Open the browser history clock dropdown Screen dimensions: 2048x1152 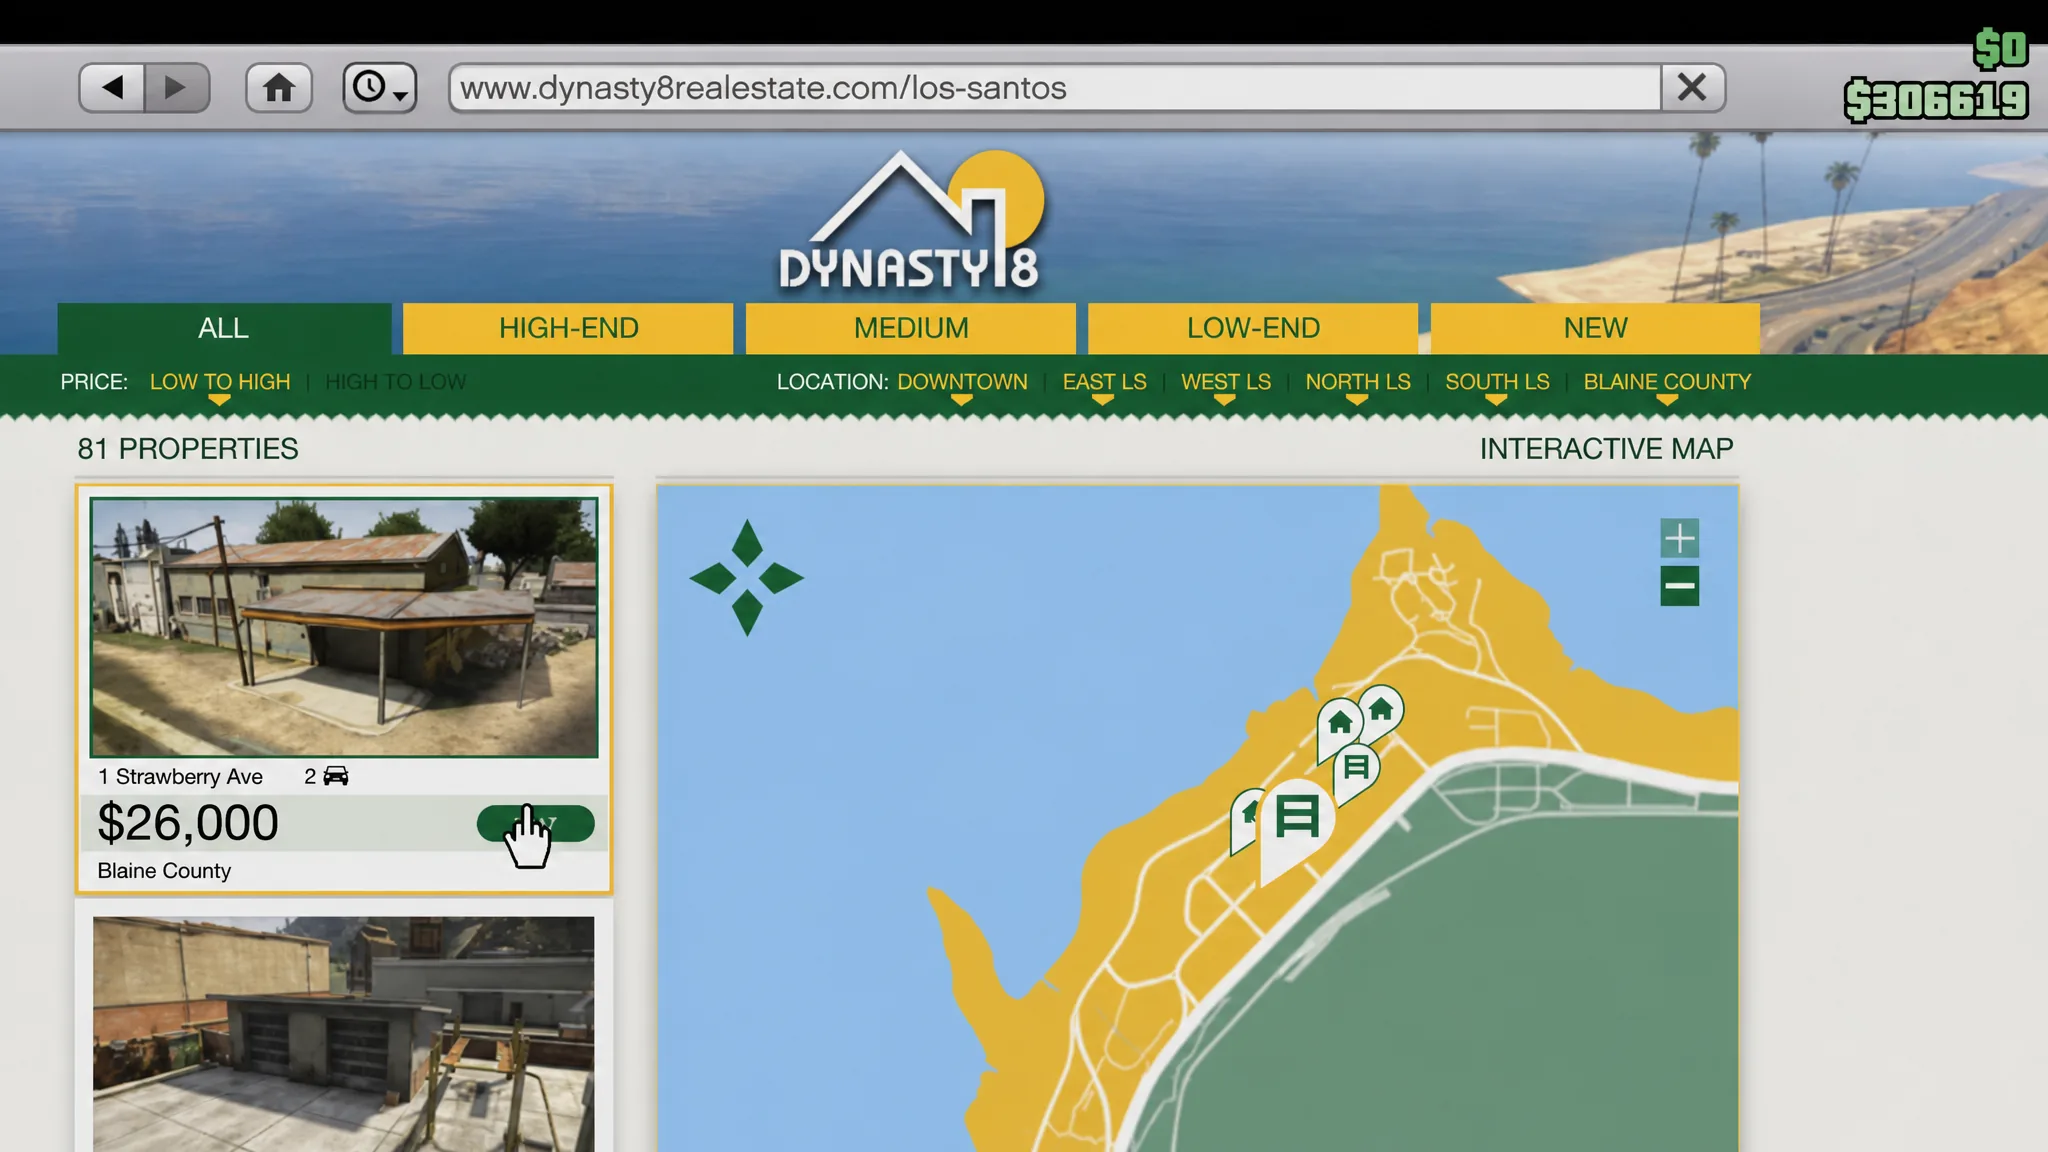[x=380, y=88]
